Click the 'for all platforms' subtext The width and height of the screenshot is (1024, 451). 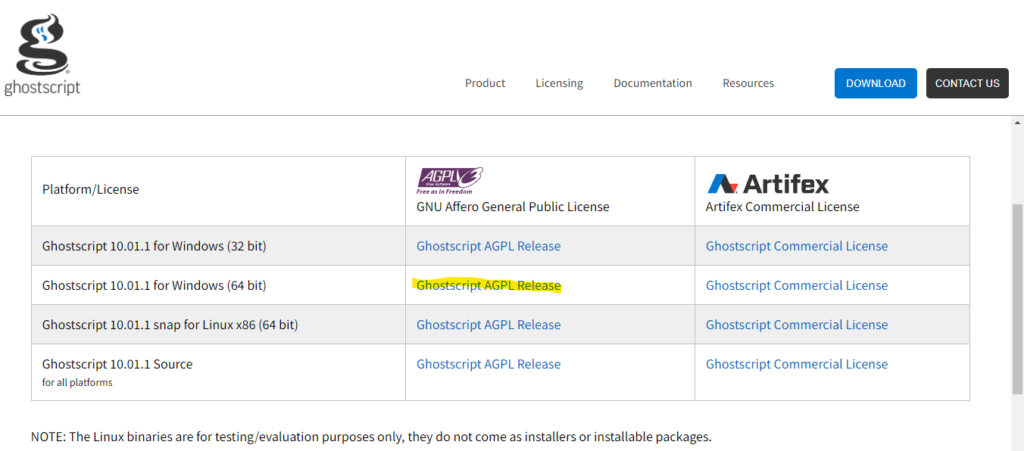point(77,382)
